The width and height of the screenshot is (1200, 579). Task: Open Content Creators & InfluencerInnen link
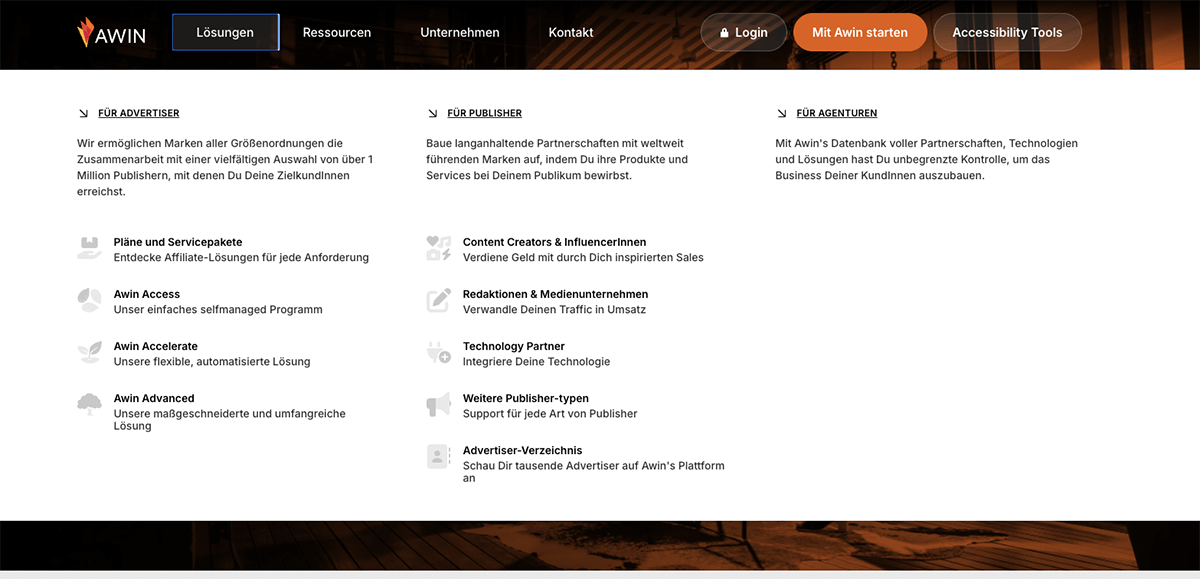tap(555, 242)
